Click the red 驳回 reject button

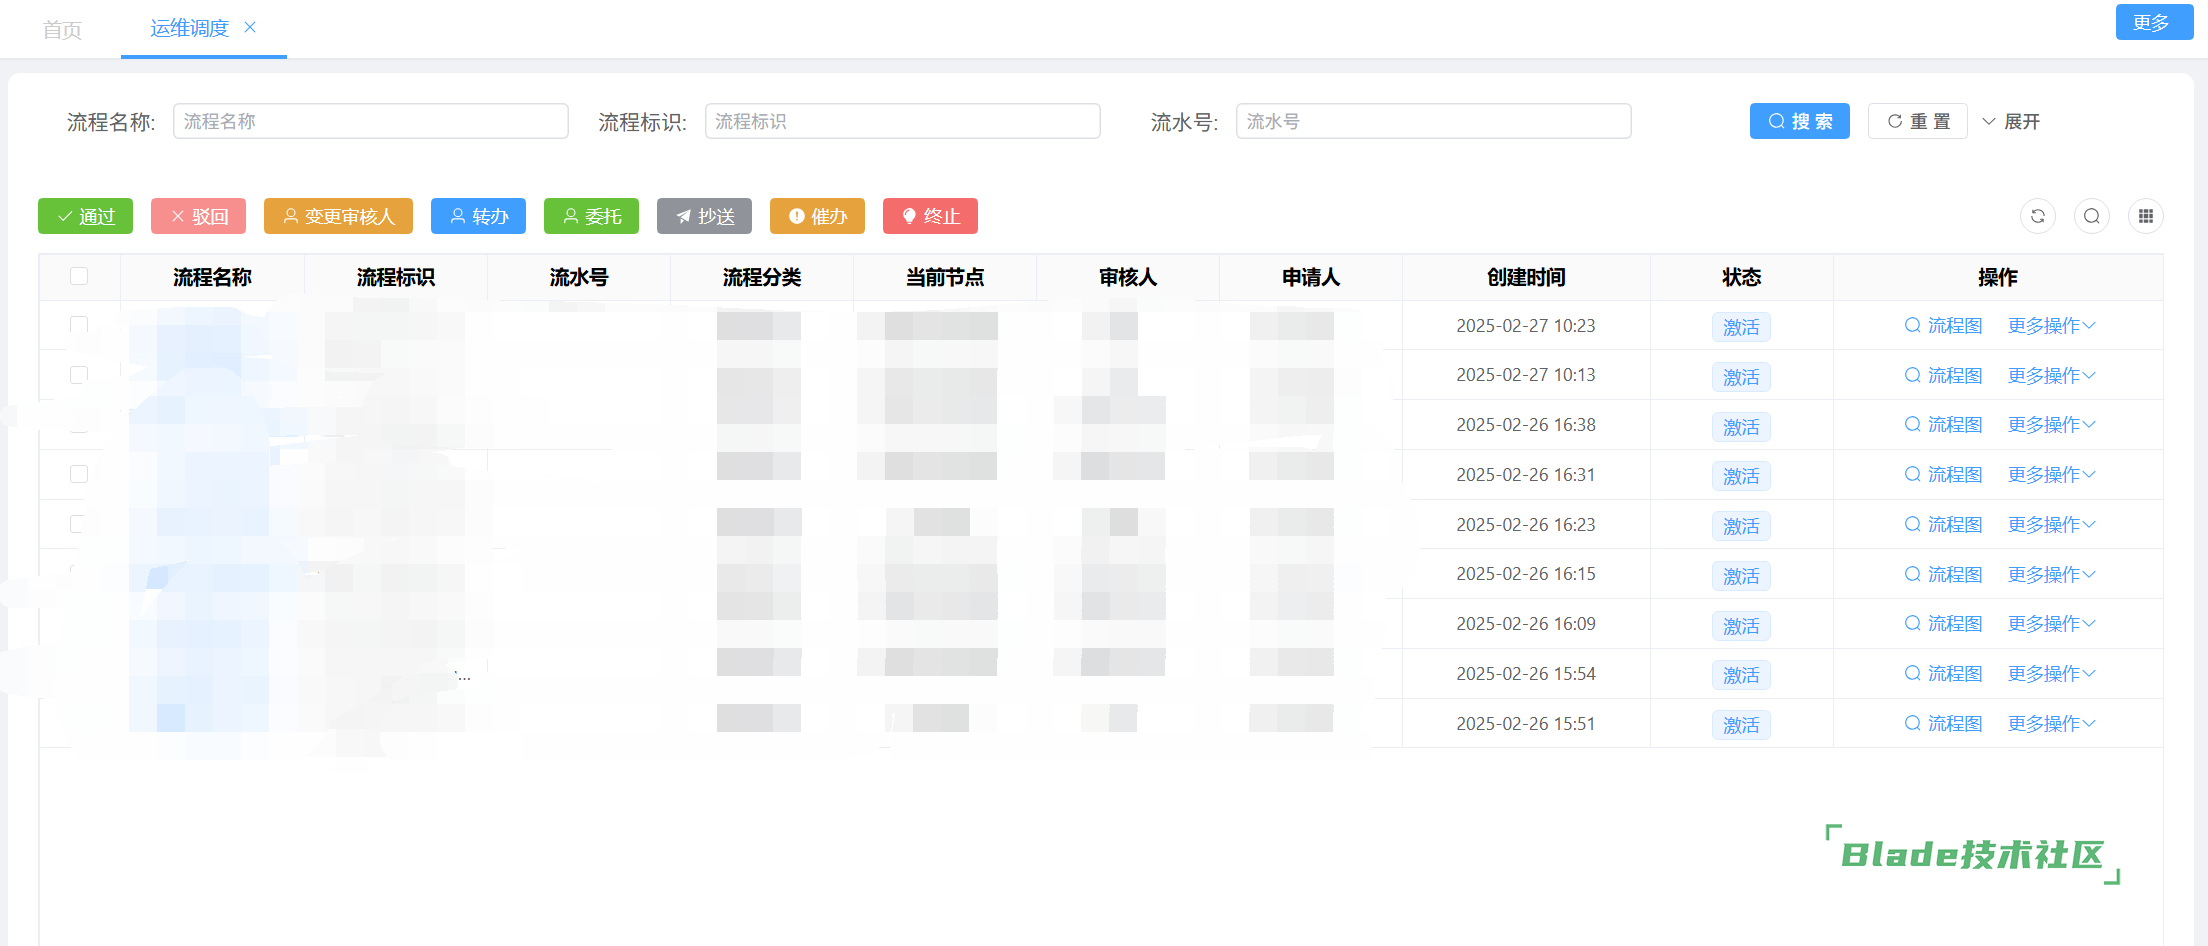pos(198,216)
